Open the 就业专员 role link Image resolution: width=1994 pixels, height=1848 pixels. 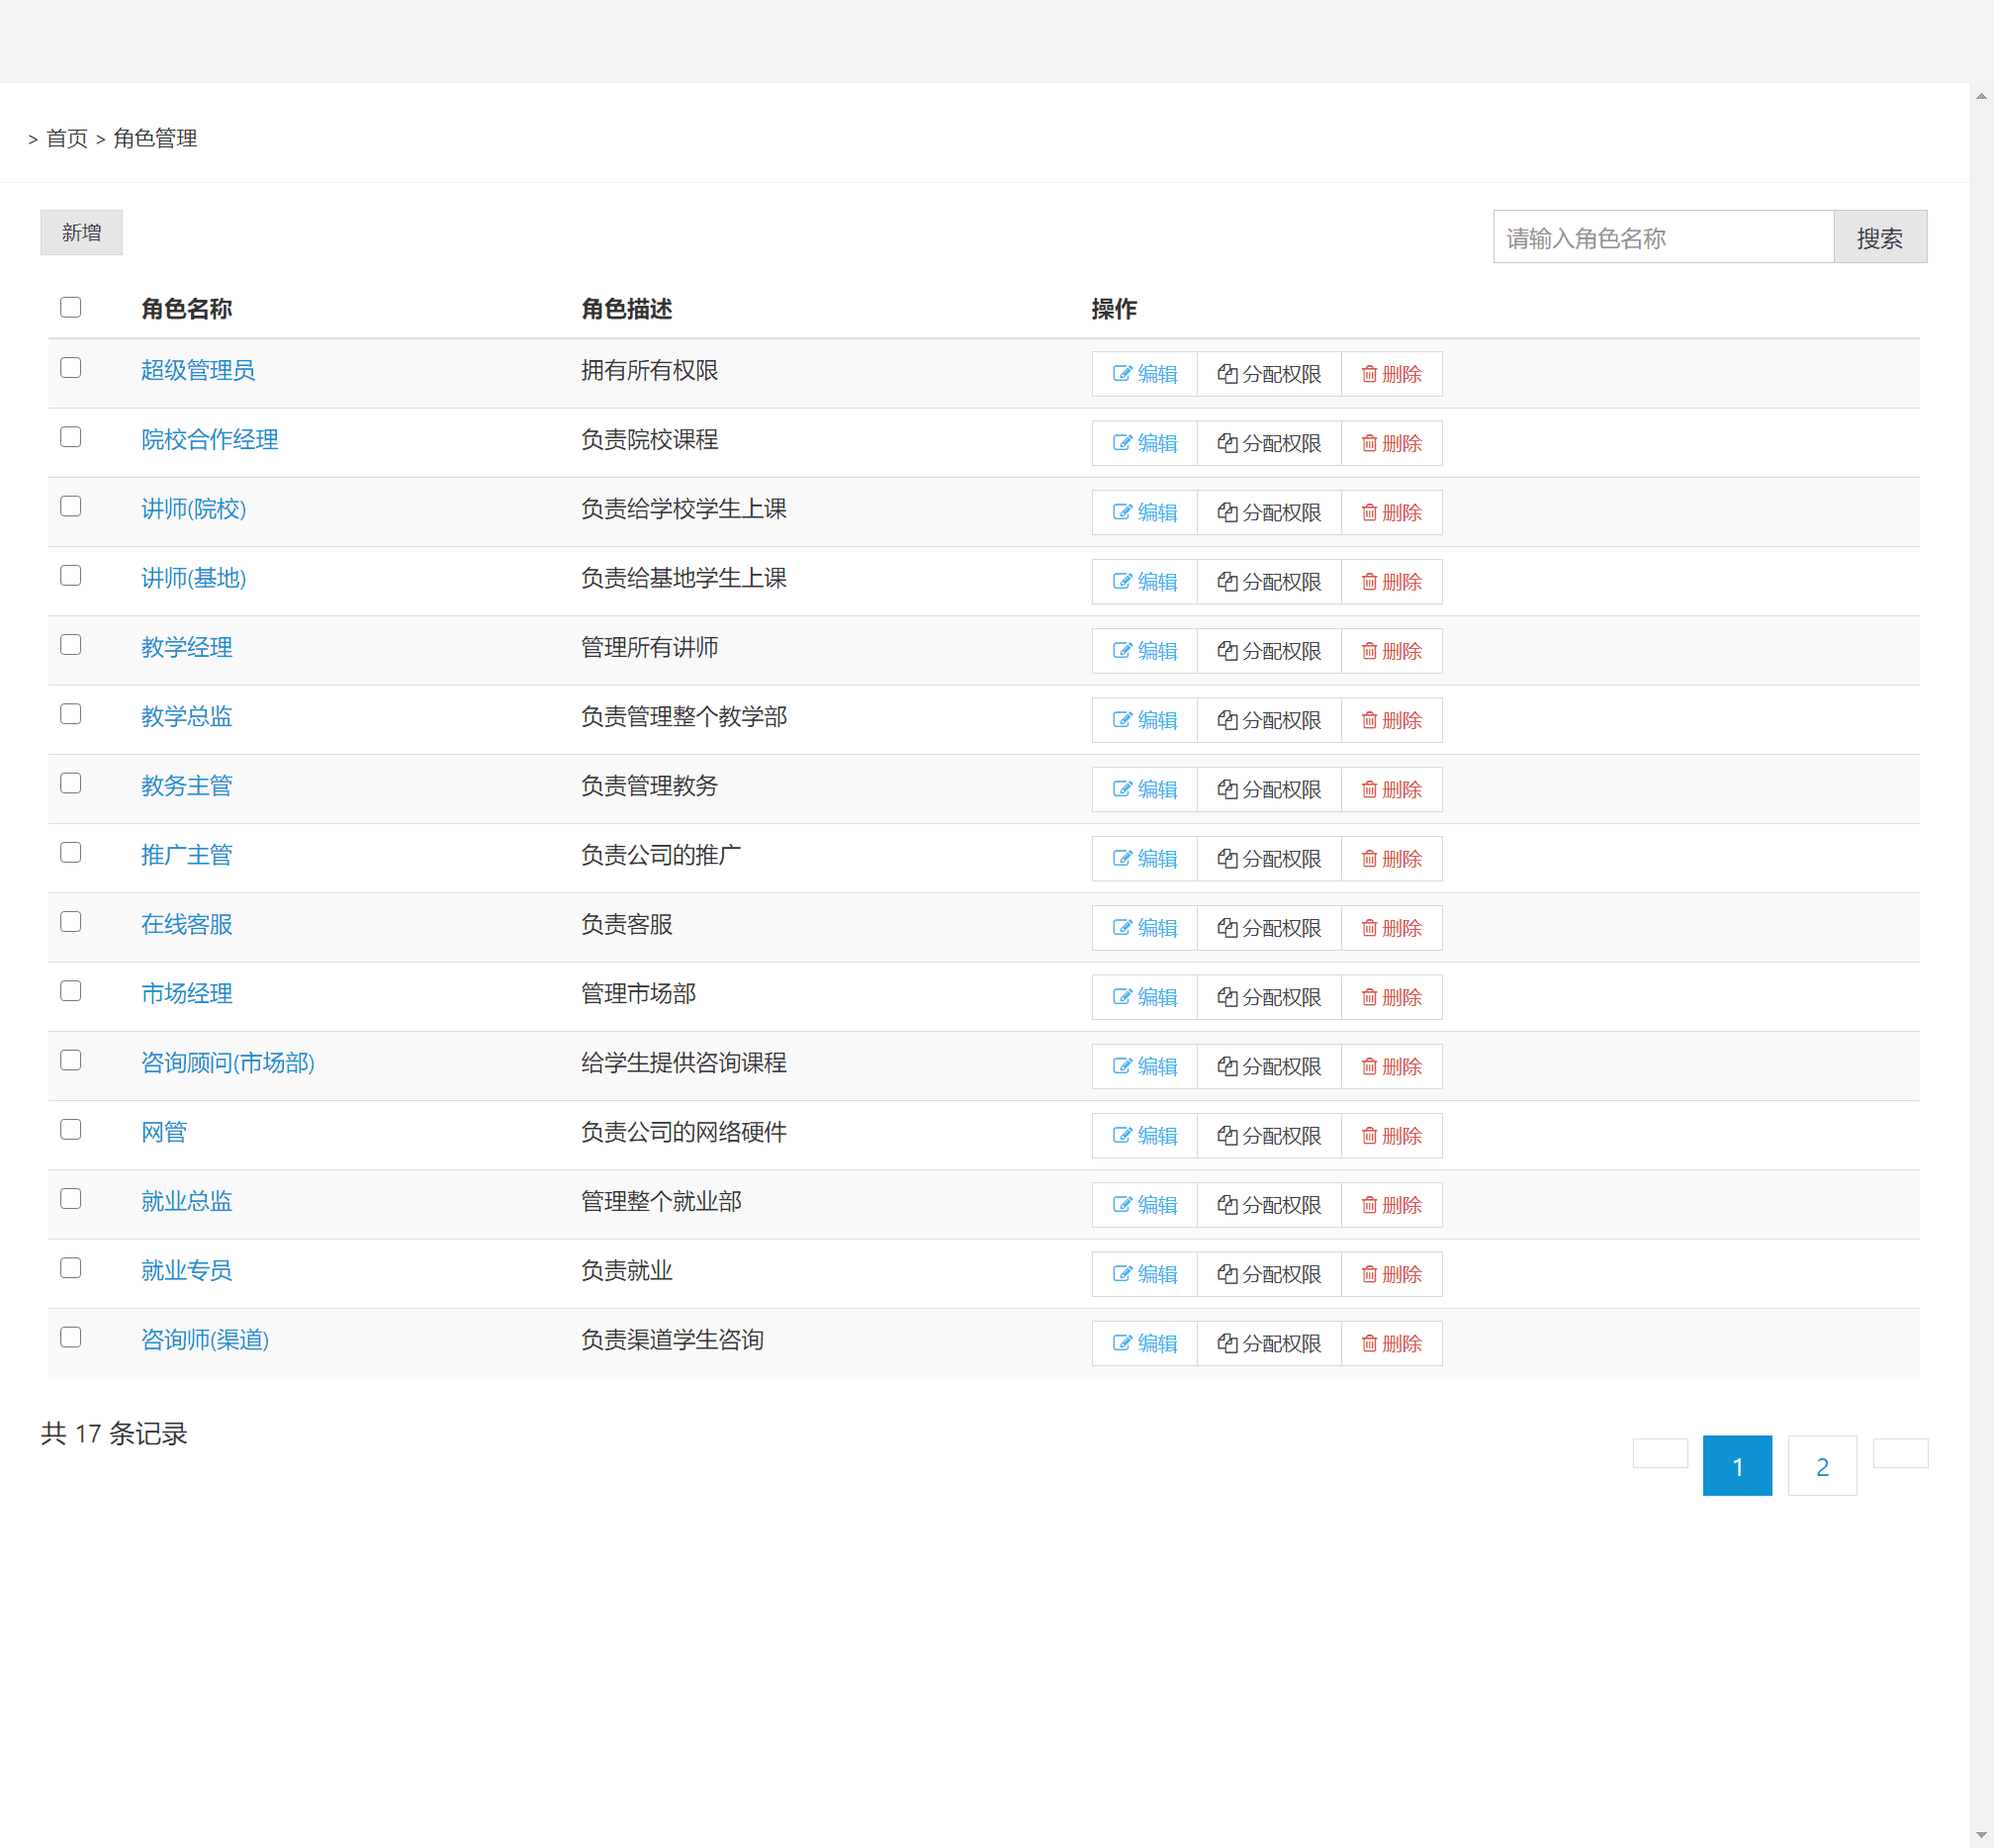click(187, 1270)
